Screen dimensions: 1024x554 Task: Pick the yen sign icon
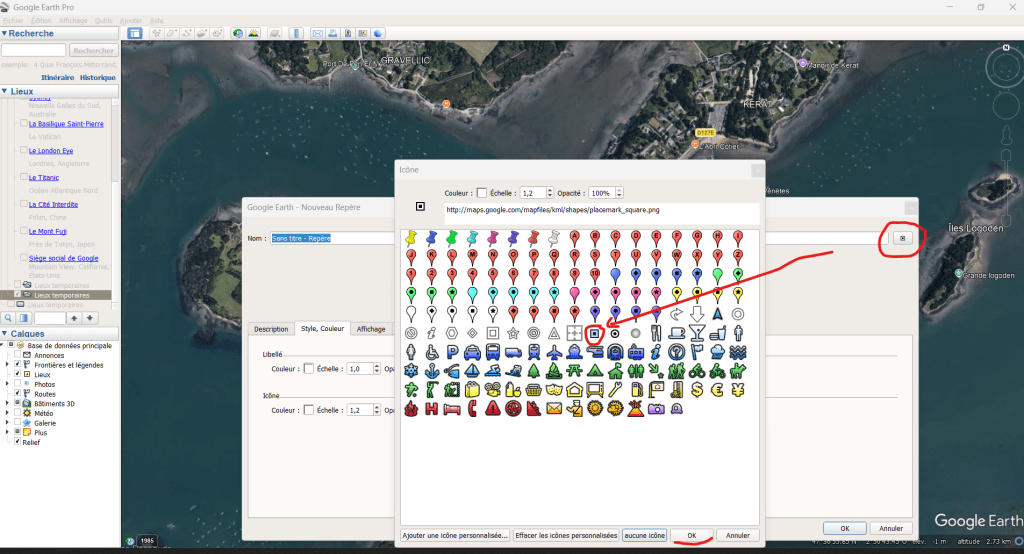click(738, 390)
